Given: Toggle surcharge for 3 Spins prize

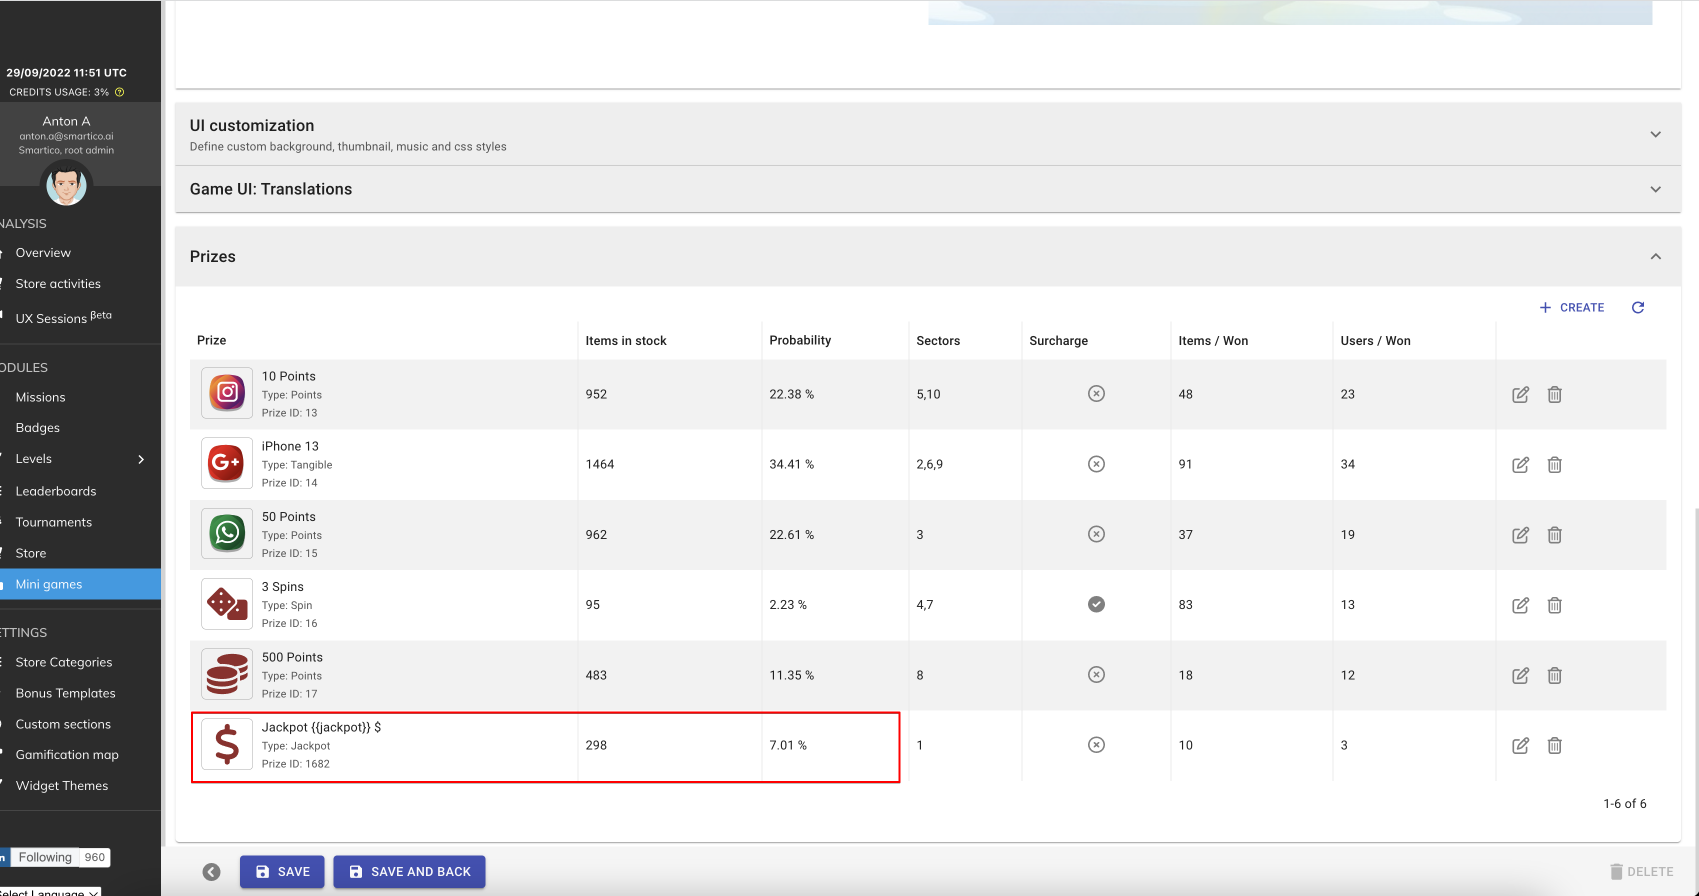Looking at the screenshot, I should click(x=1096, y=604).
